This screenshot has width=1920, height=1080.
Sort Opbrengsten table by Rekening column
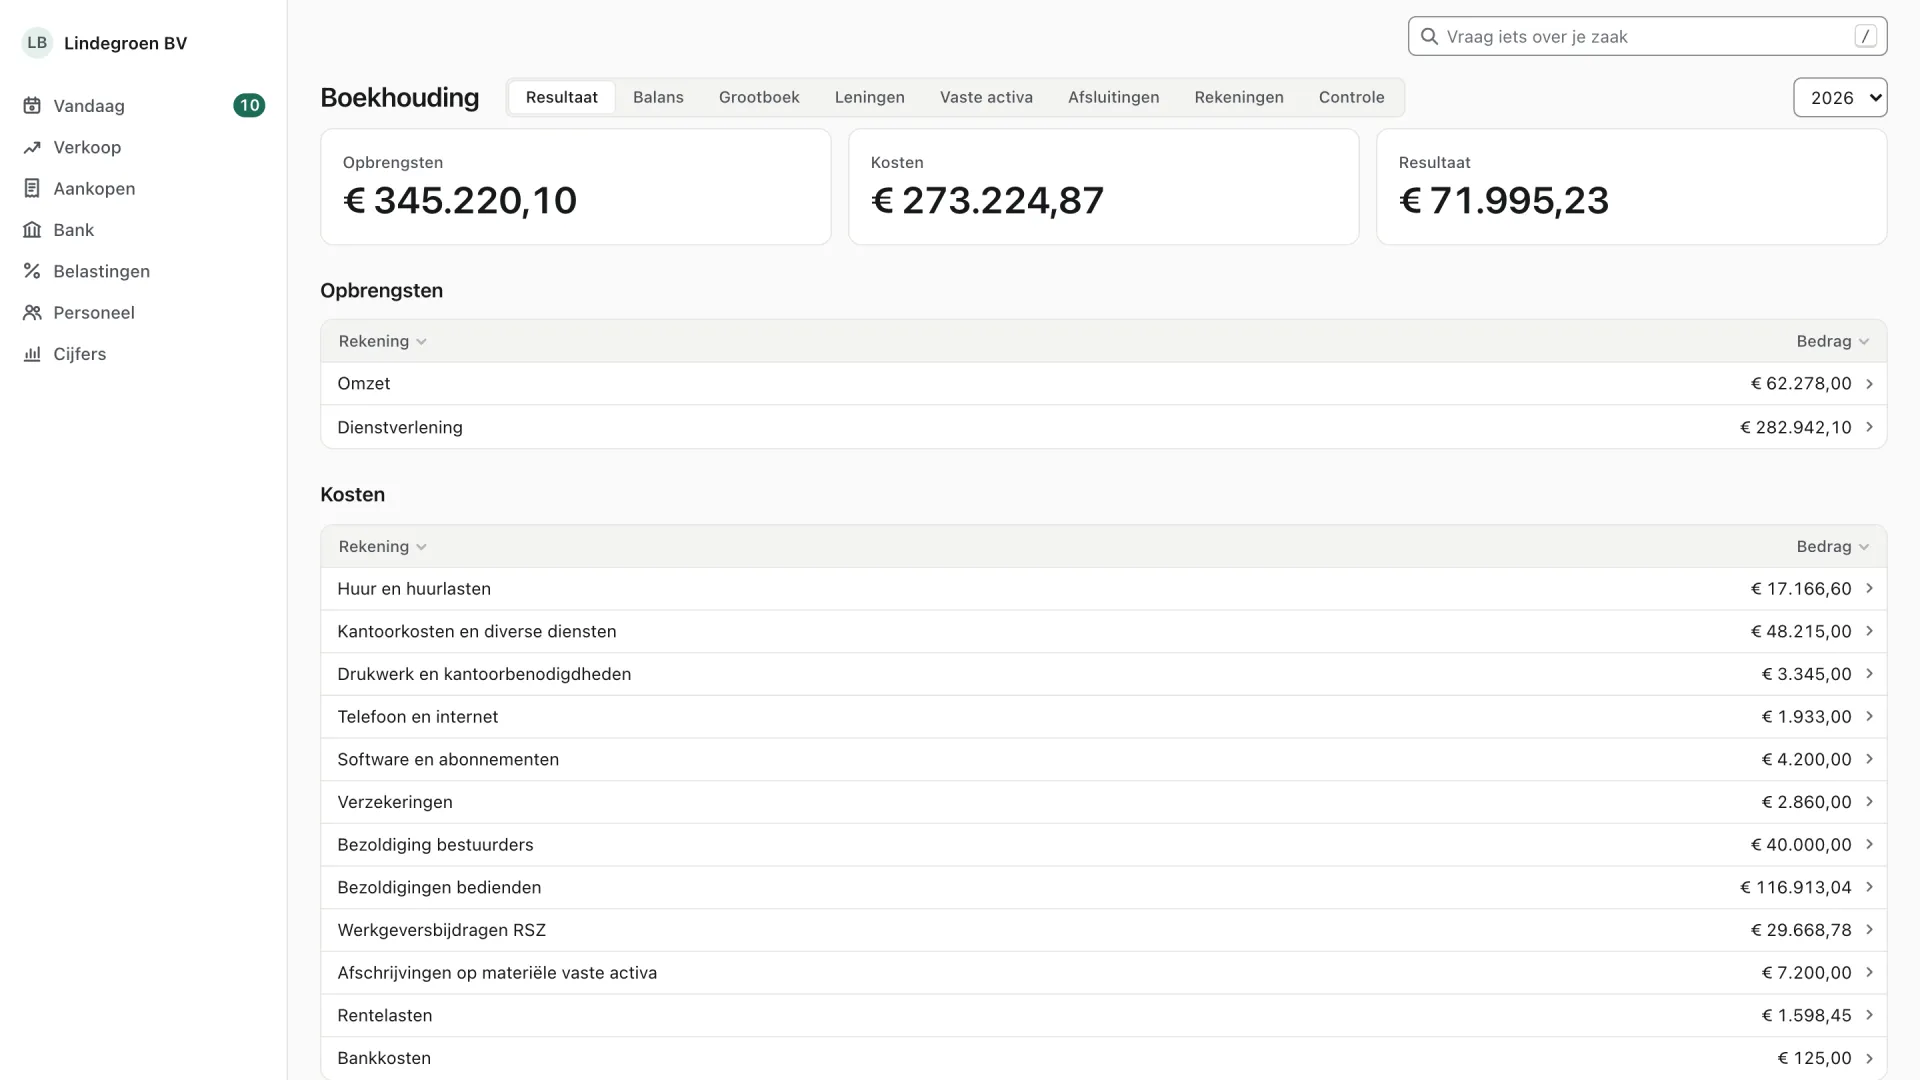(x=382, y=341)
